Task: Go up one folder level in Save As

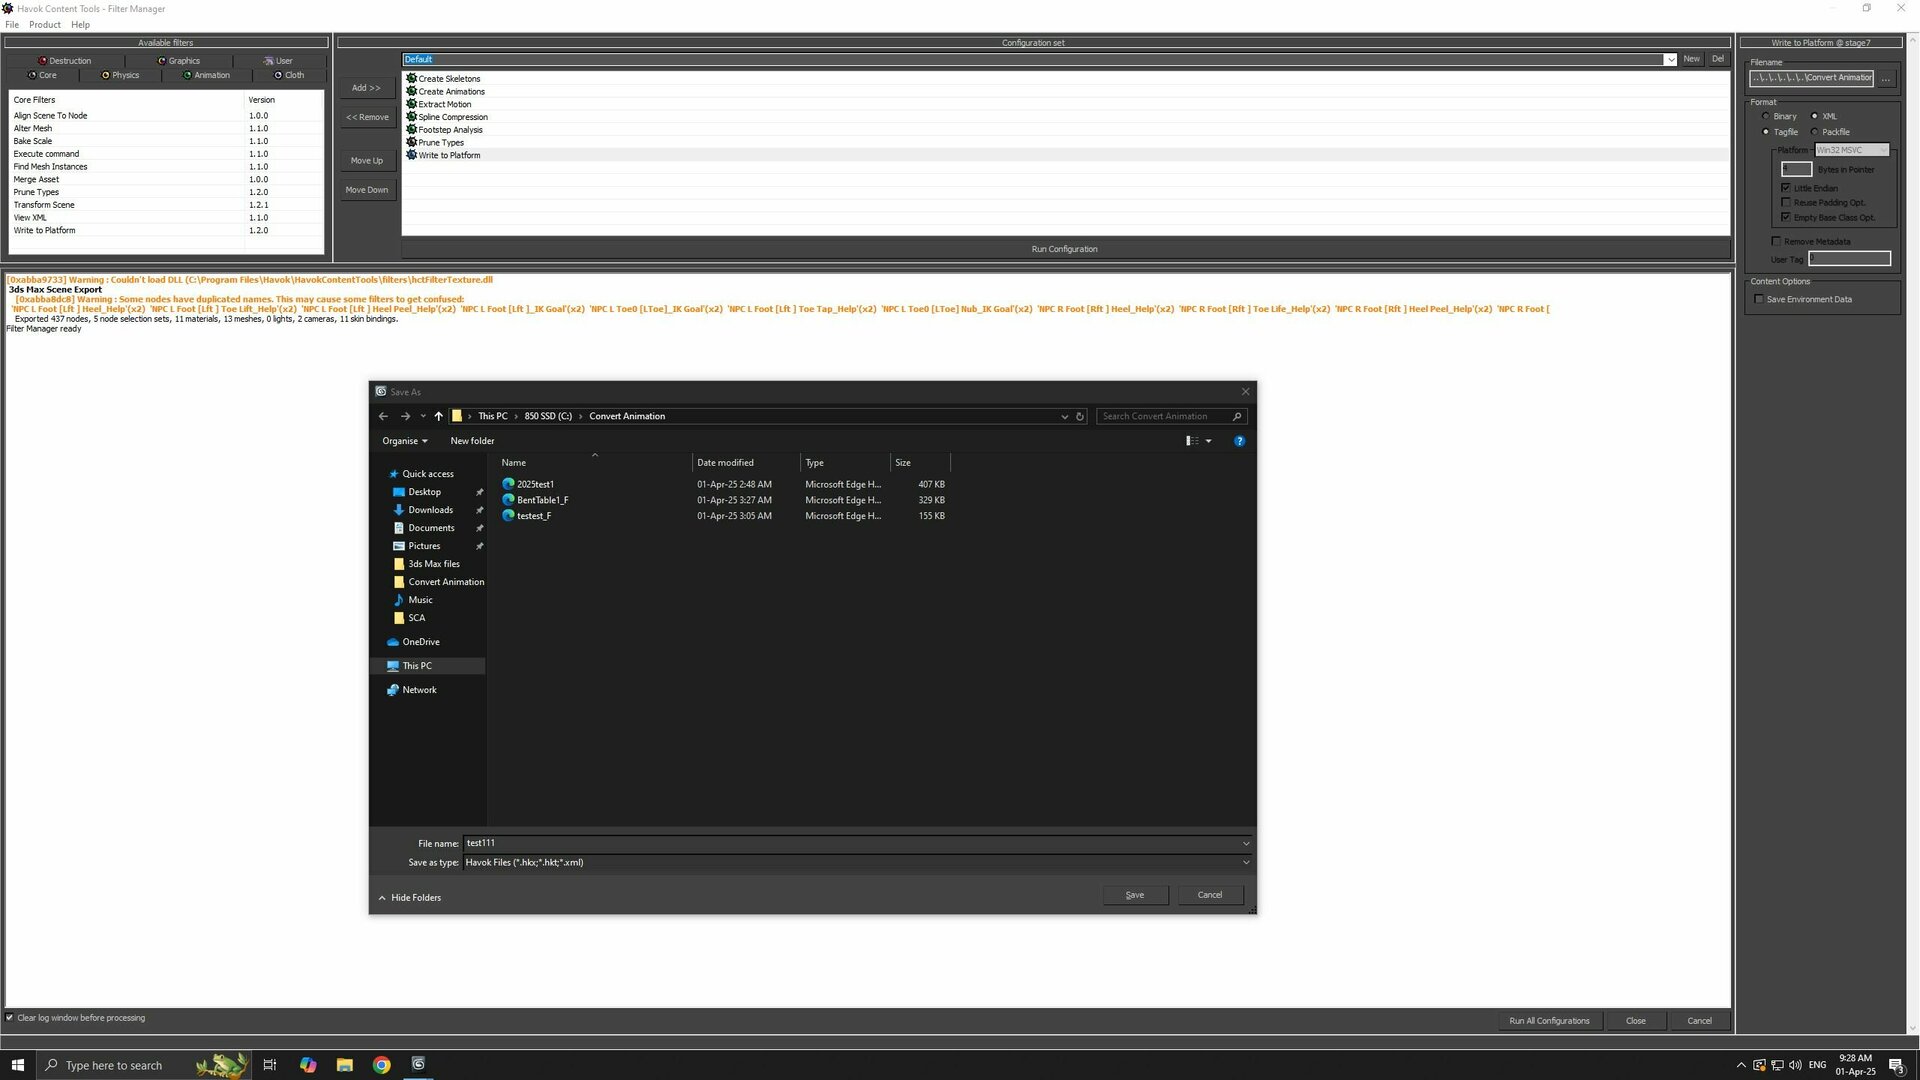Action: click(438, 416)
